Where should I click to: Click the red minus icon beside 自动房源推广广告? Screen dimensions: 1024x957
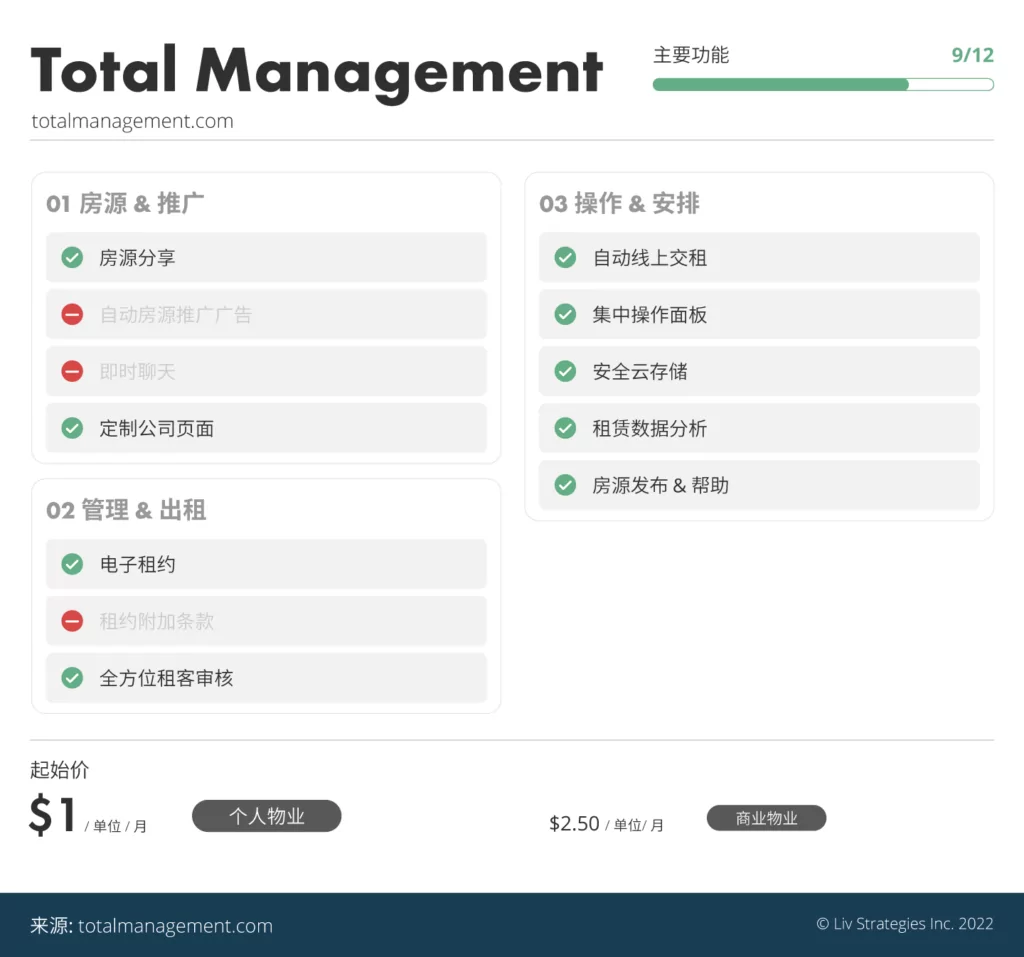click(x=72, y=315)
